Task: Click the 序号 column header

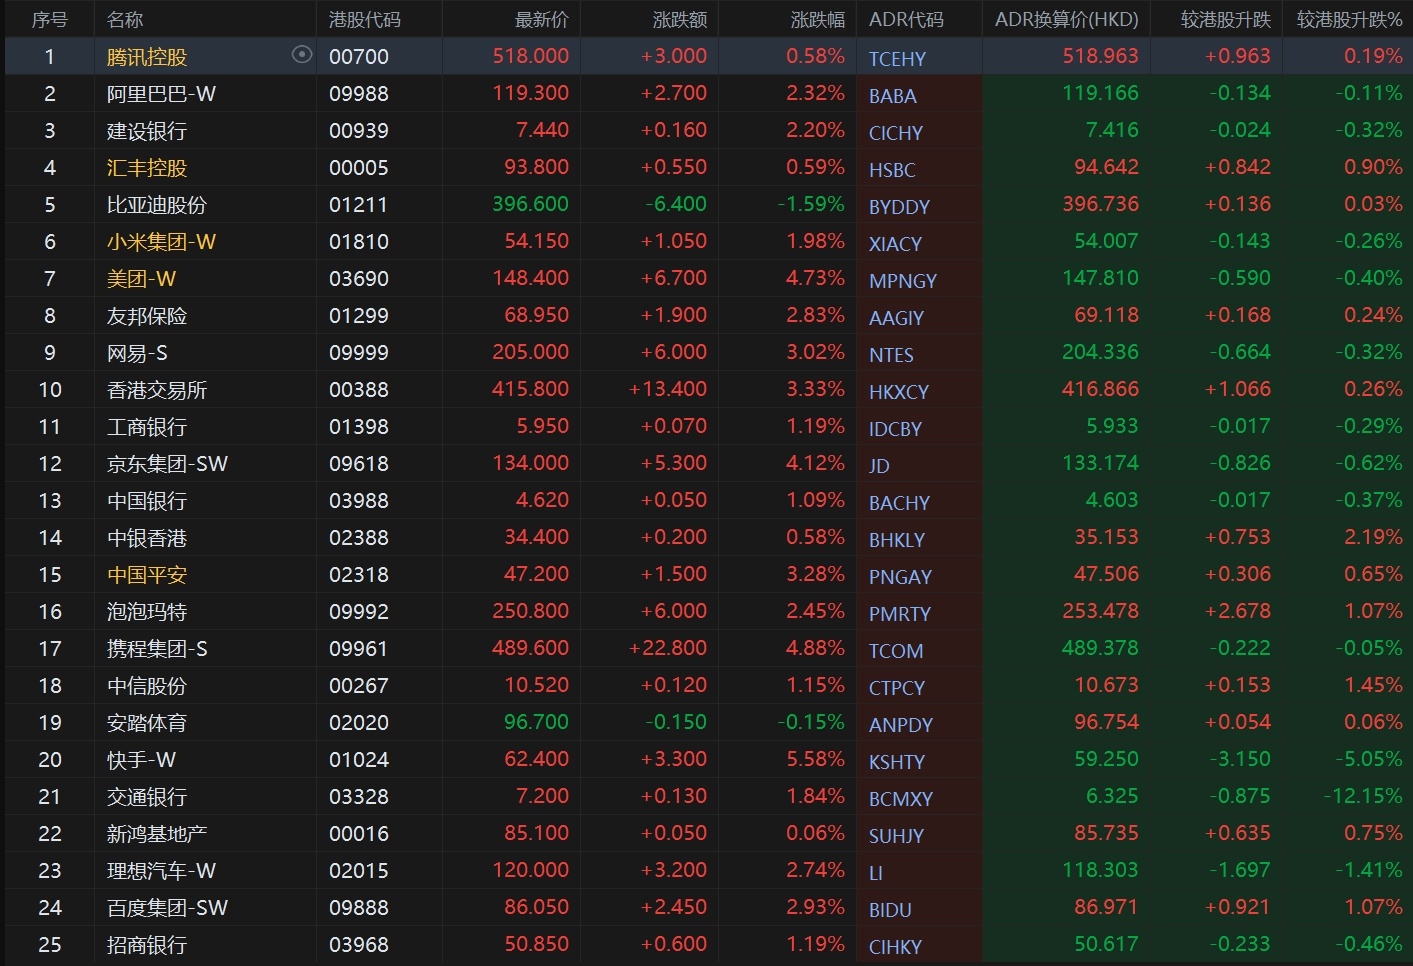Action: click(49, 19)
